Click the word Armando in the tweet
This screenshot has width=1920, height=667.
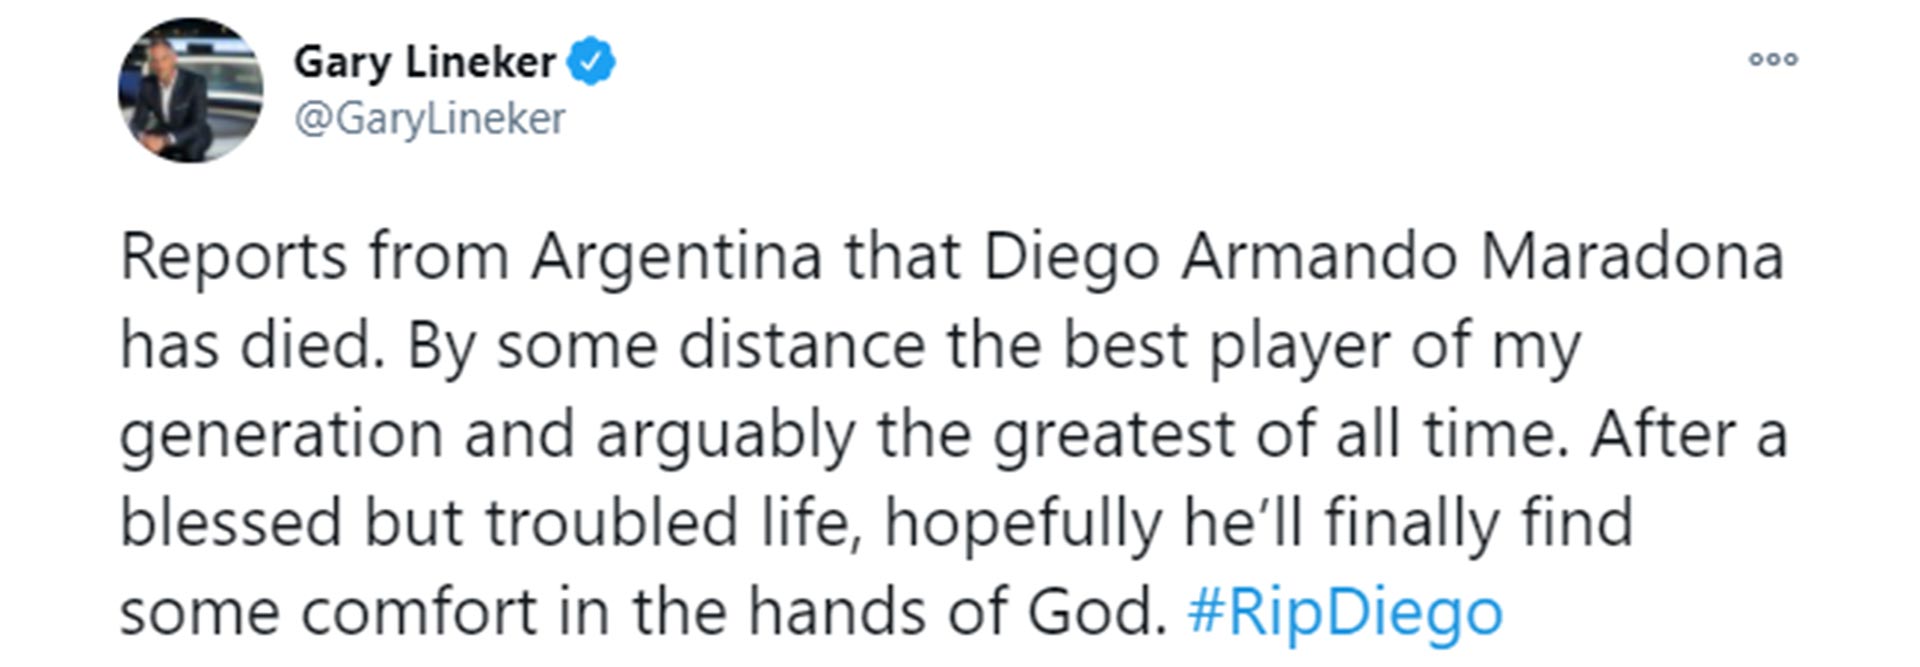click(1319, 257)
